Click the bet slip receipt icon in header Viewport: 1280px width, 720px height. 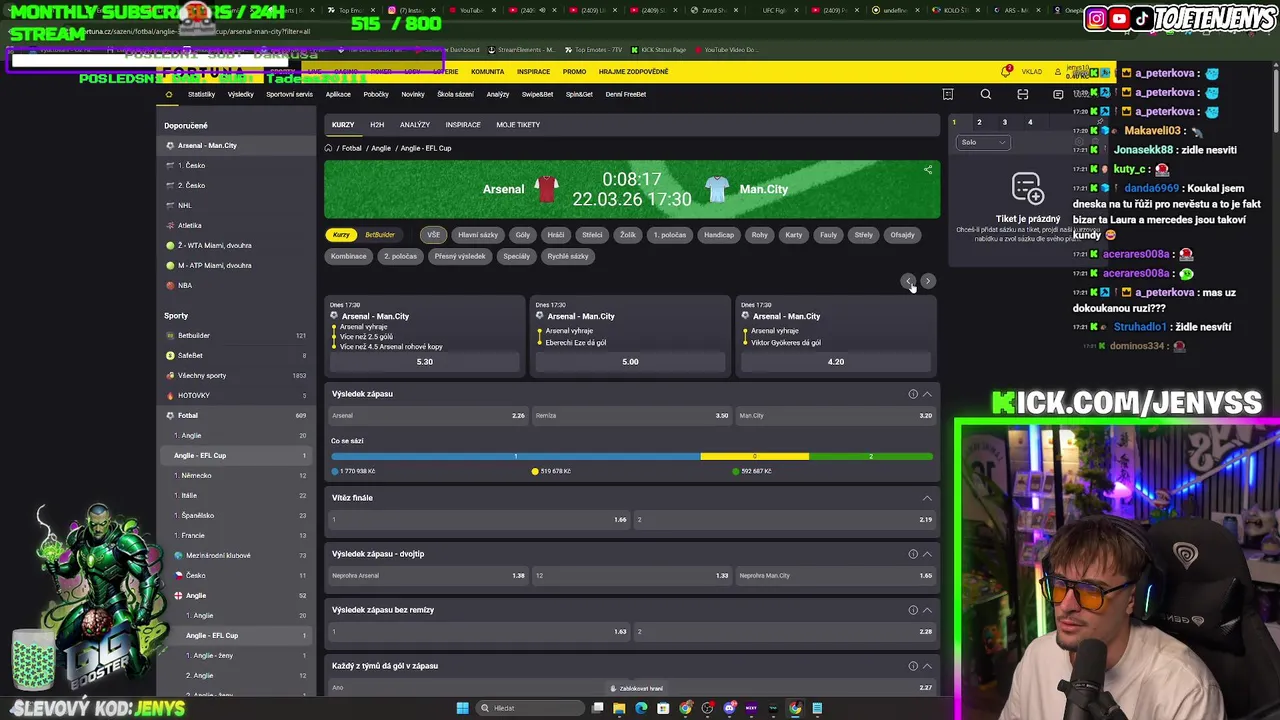point(948,94)
